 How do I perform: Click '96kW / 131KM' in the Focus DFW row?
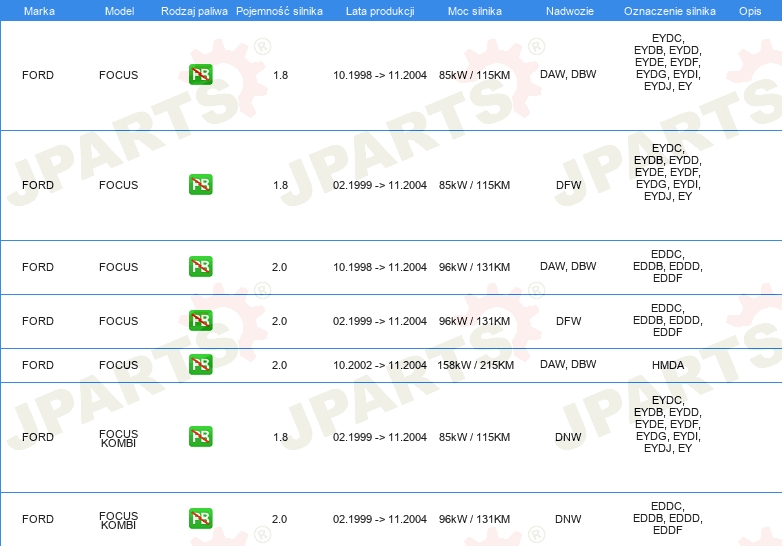(x=474, y=321)
